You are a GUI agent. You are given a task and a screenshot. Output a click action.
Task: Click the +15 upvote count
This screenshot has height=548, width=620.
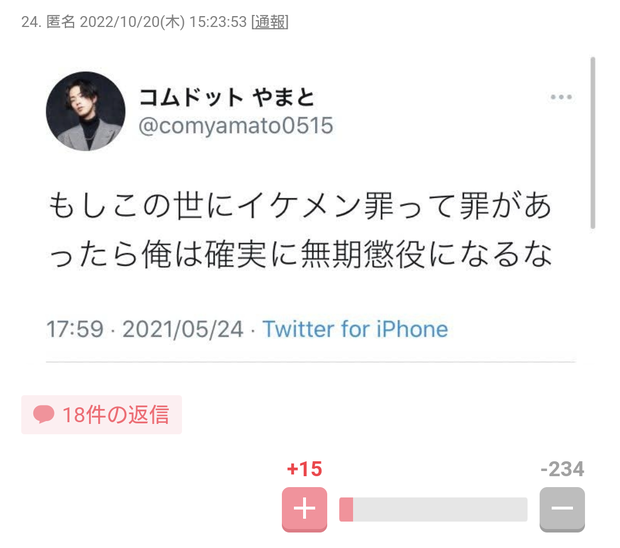pos(304,469)
